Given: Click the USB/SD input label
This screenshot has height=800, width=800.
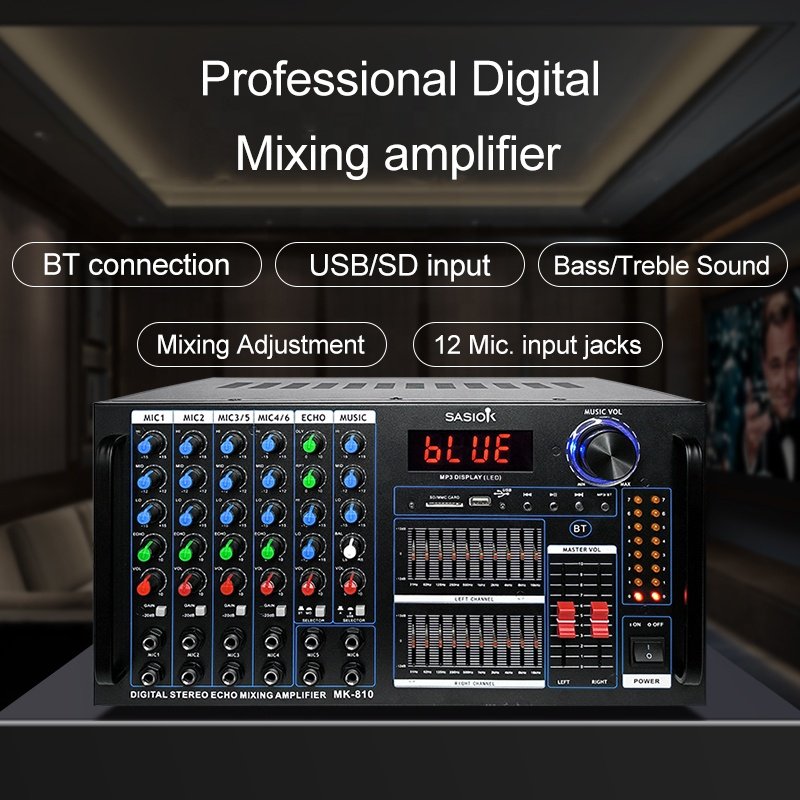Looking at the screenshot, I should (x=399, y=265).
